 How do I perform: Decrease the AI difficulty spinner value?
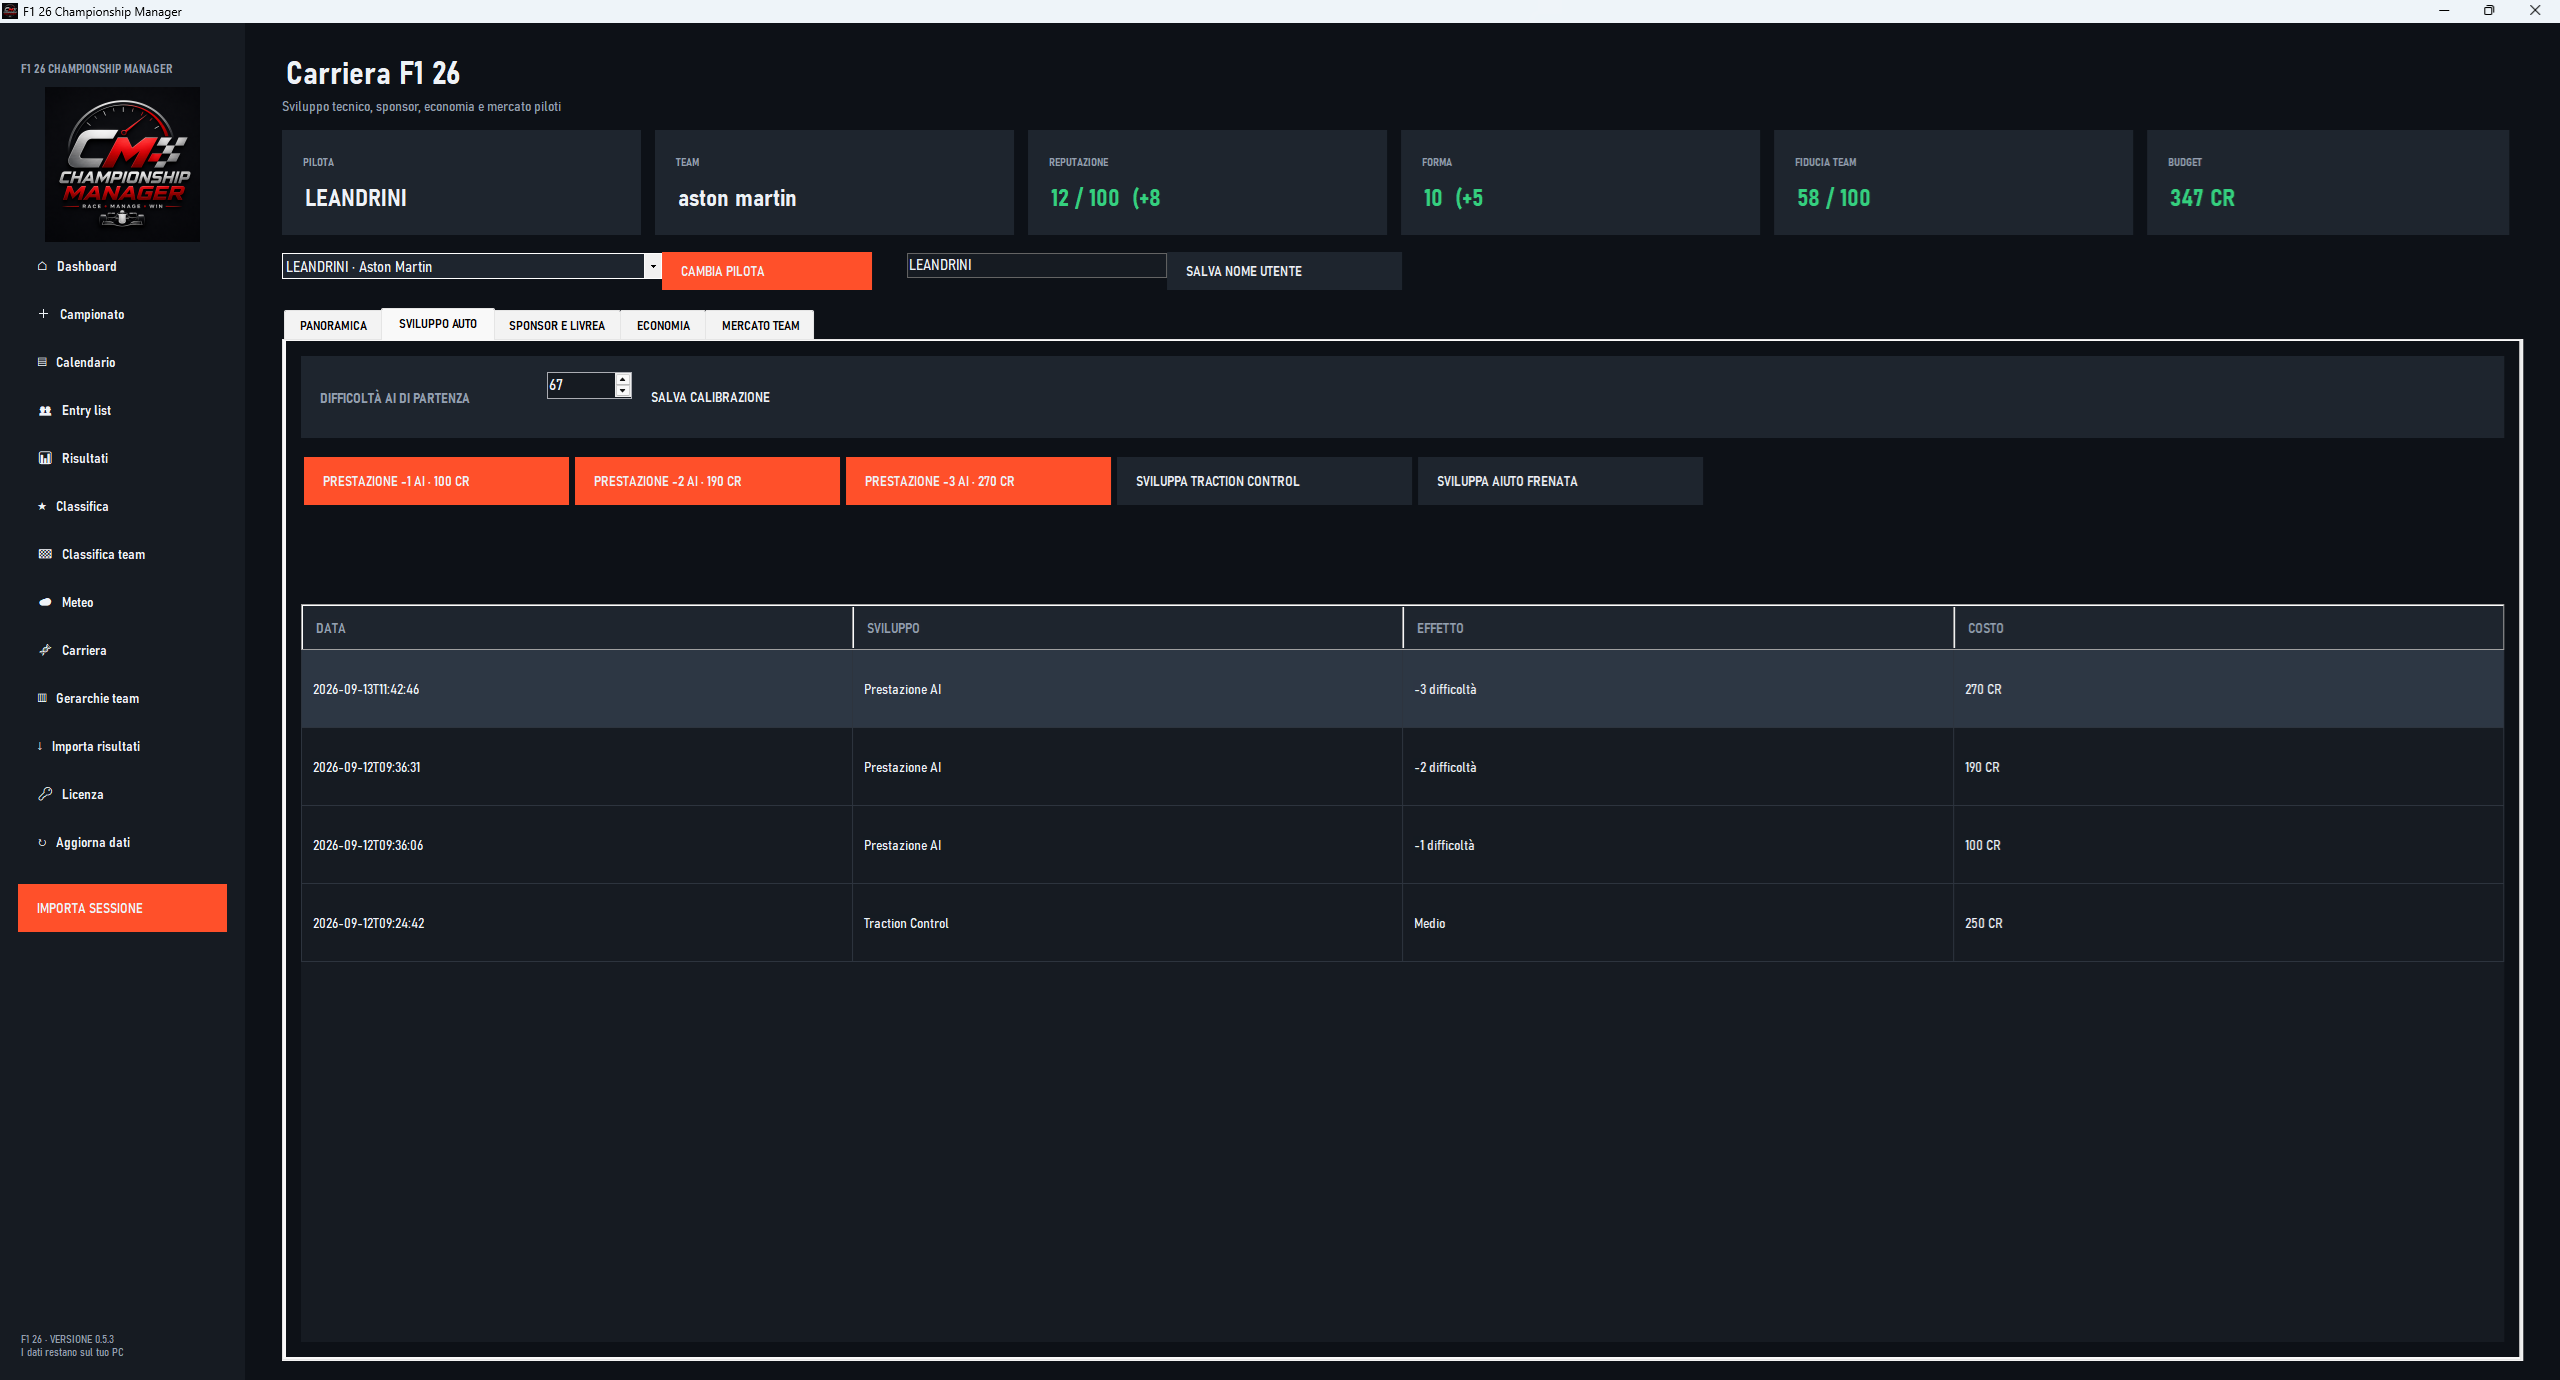click(623, 391)
